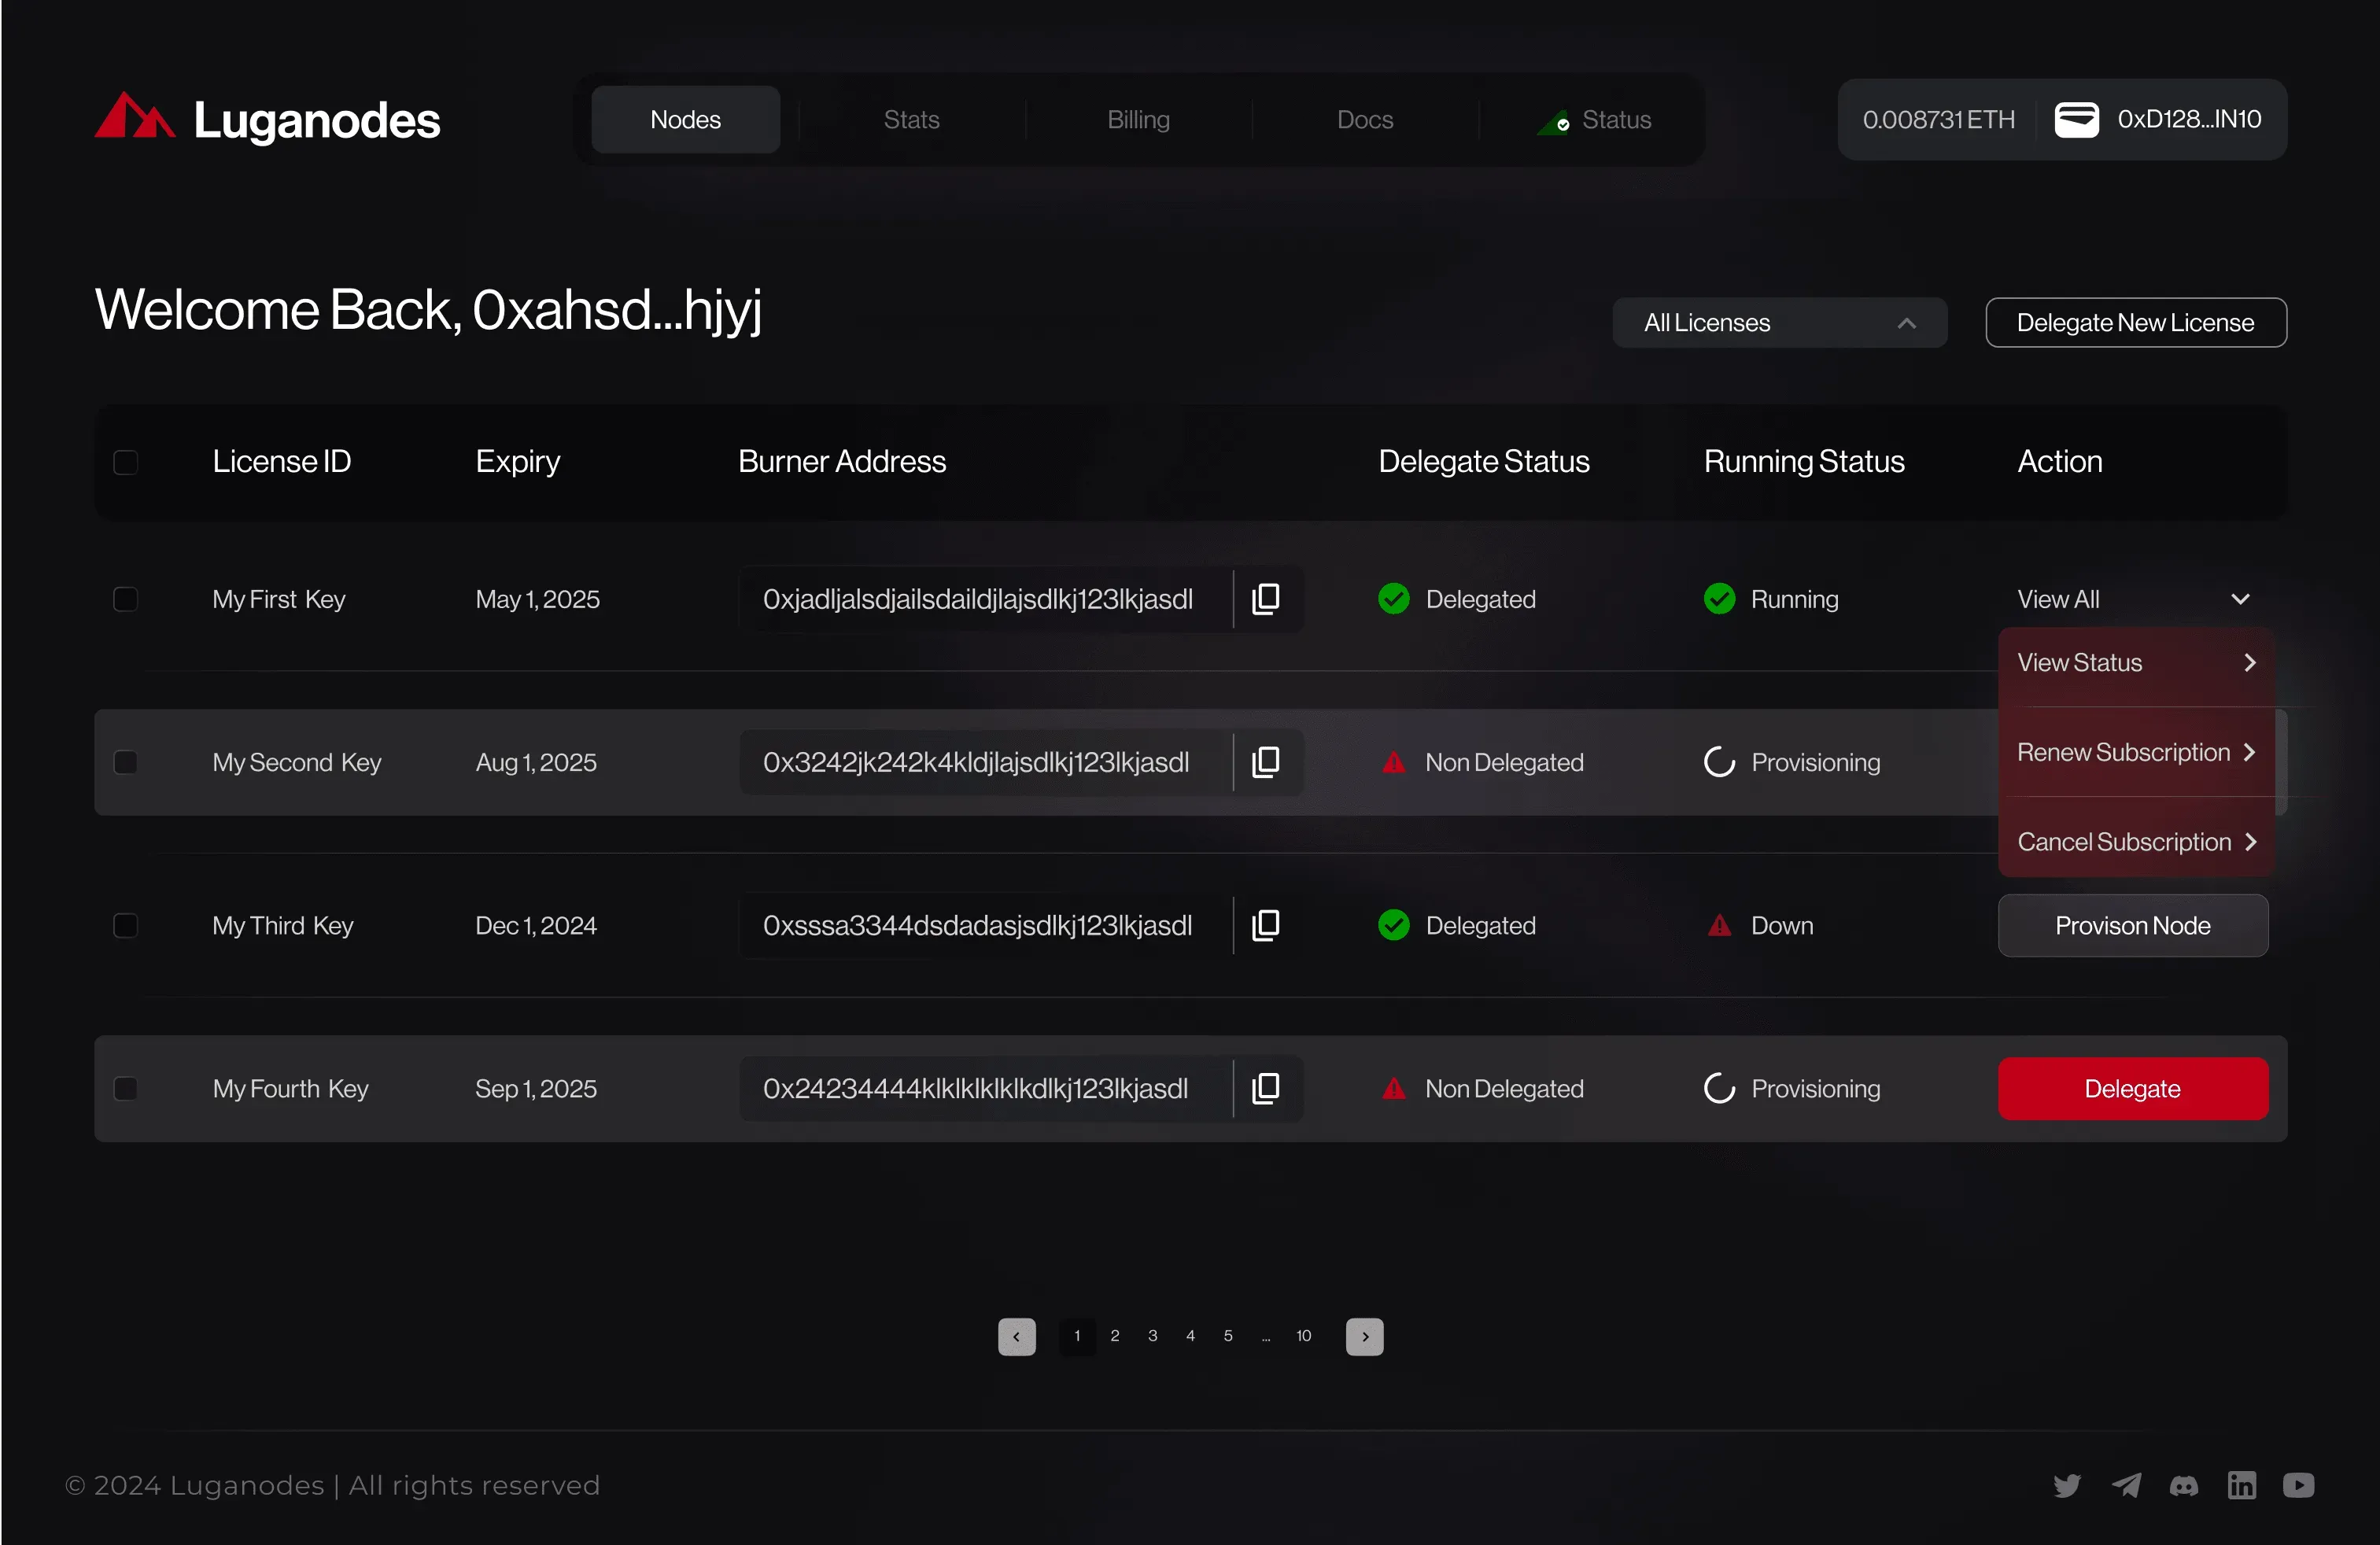The image size is (2380, 1545).
Task: Open the Status tab label
Action: 1617,119
